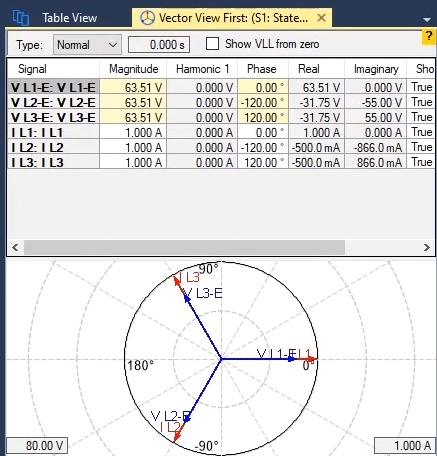Open the Type Normal dropdown

(x=87, y=45)
